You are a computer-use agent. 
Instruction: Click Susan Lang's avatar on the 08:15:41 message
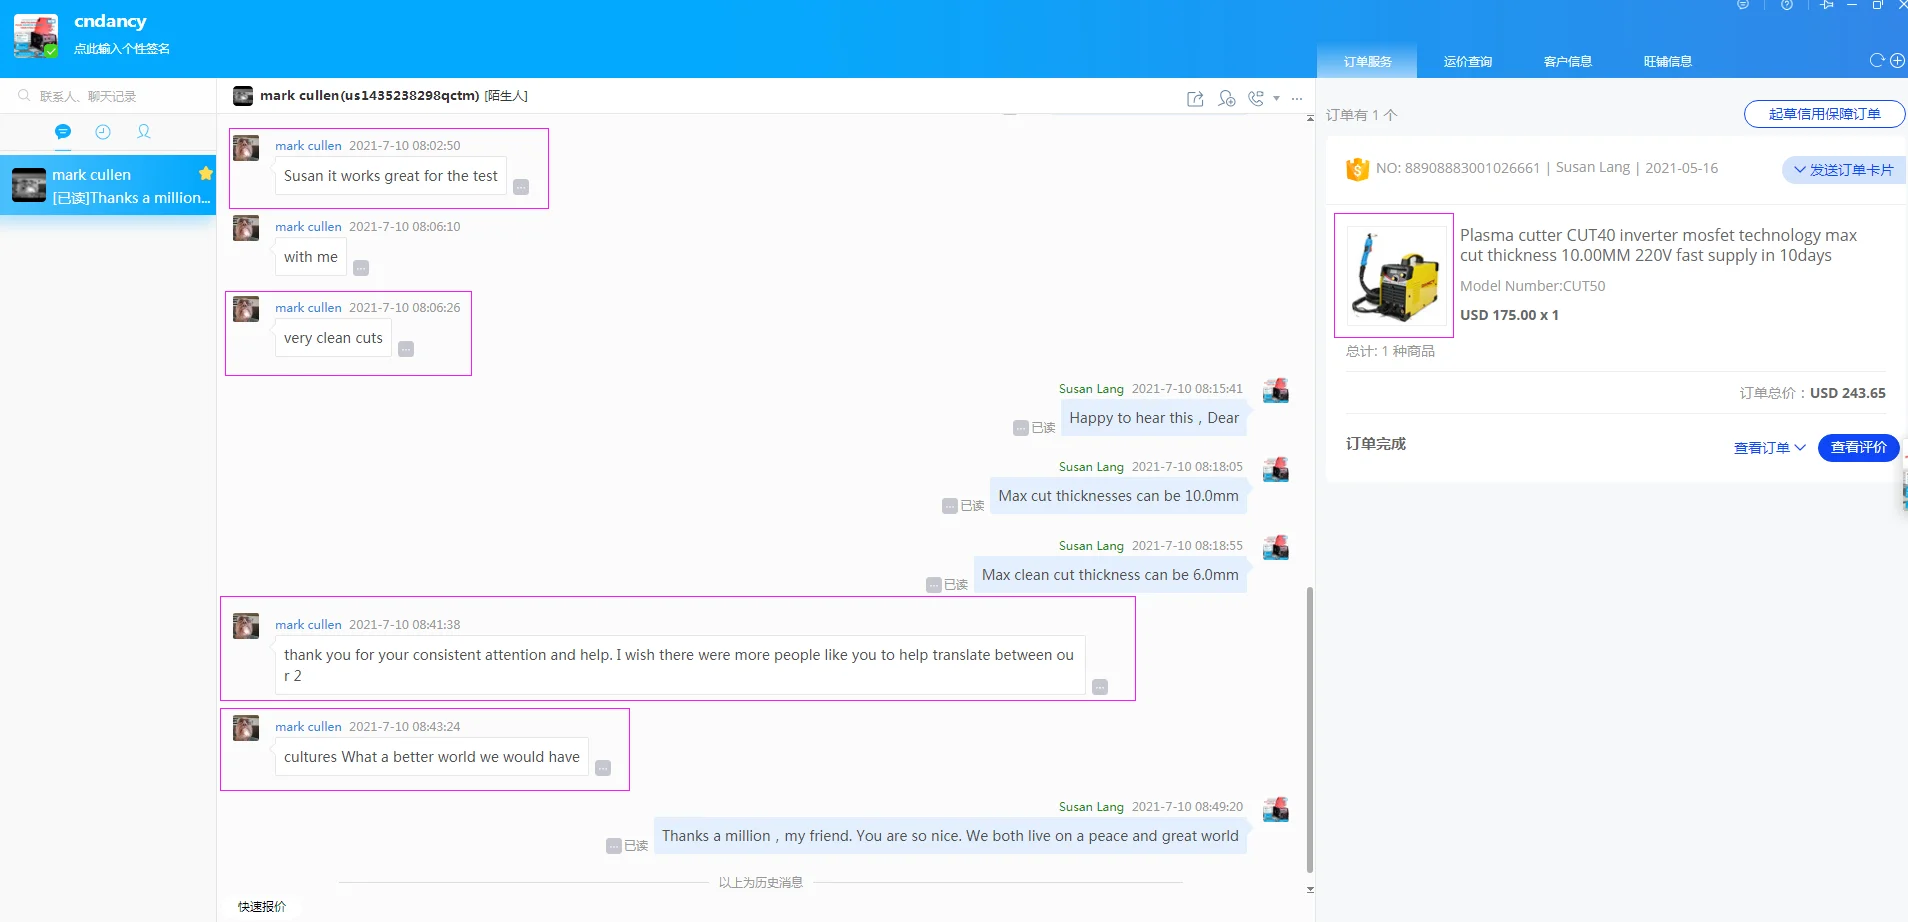(1275, 390)
